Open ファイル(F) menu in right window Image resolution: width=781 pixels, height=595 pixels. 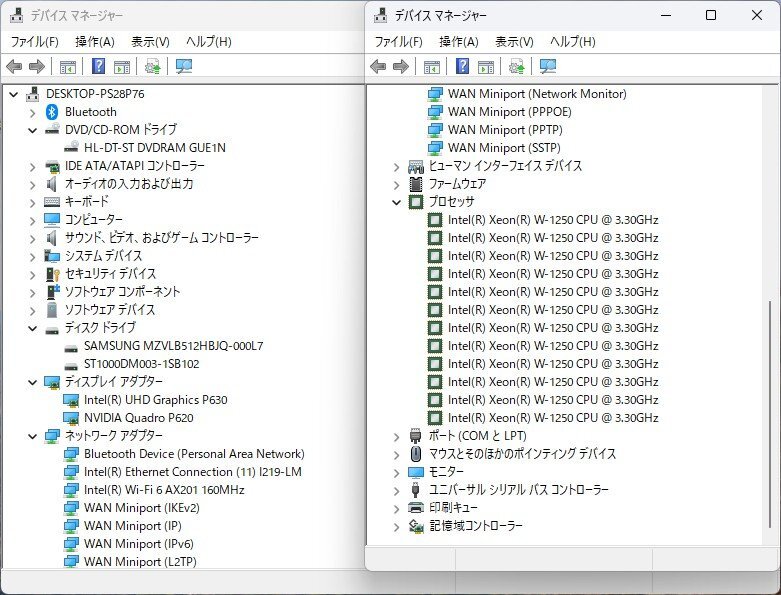pos(398,42)
